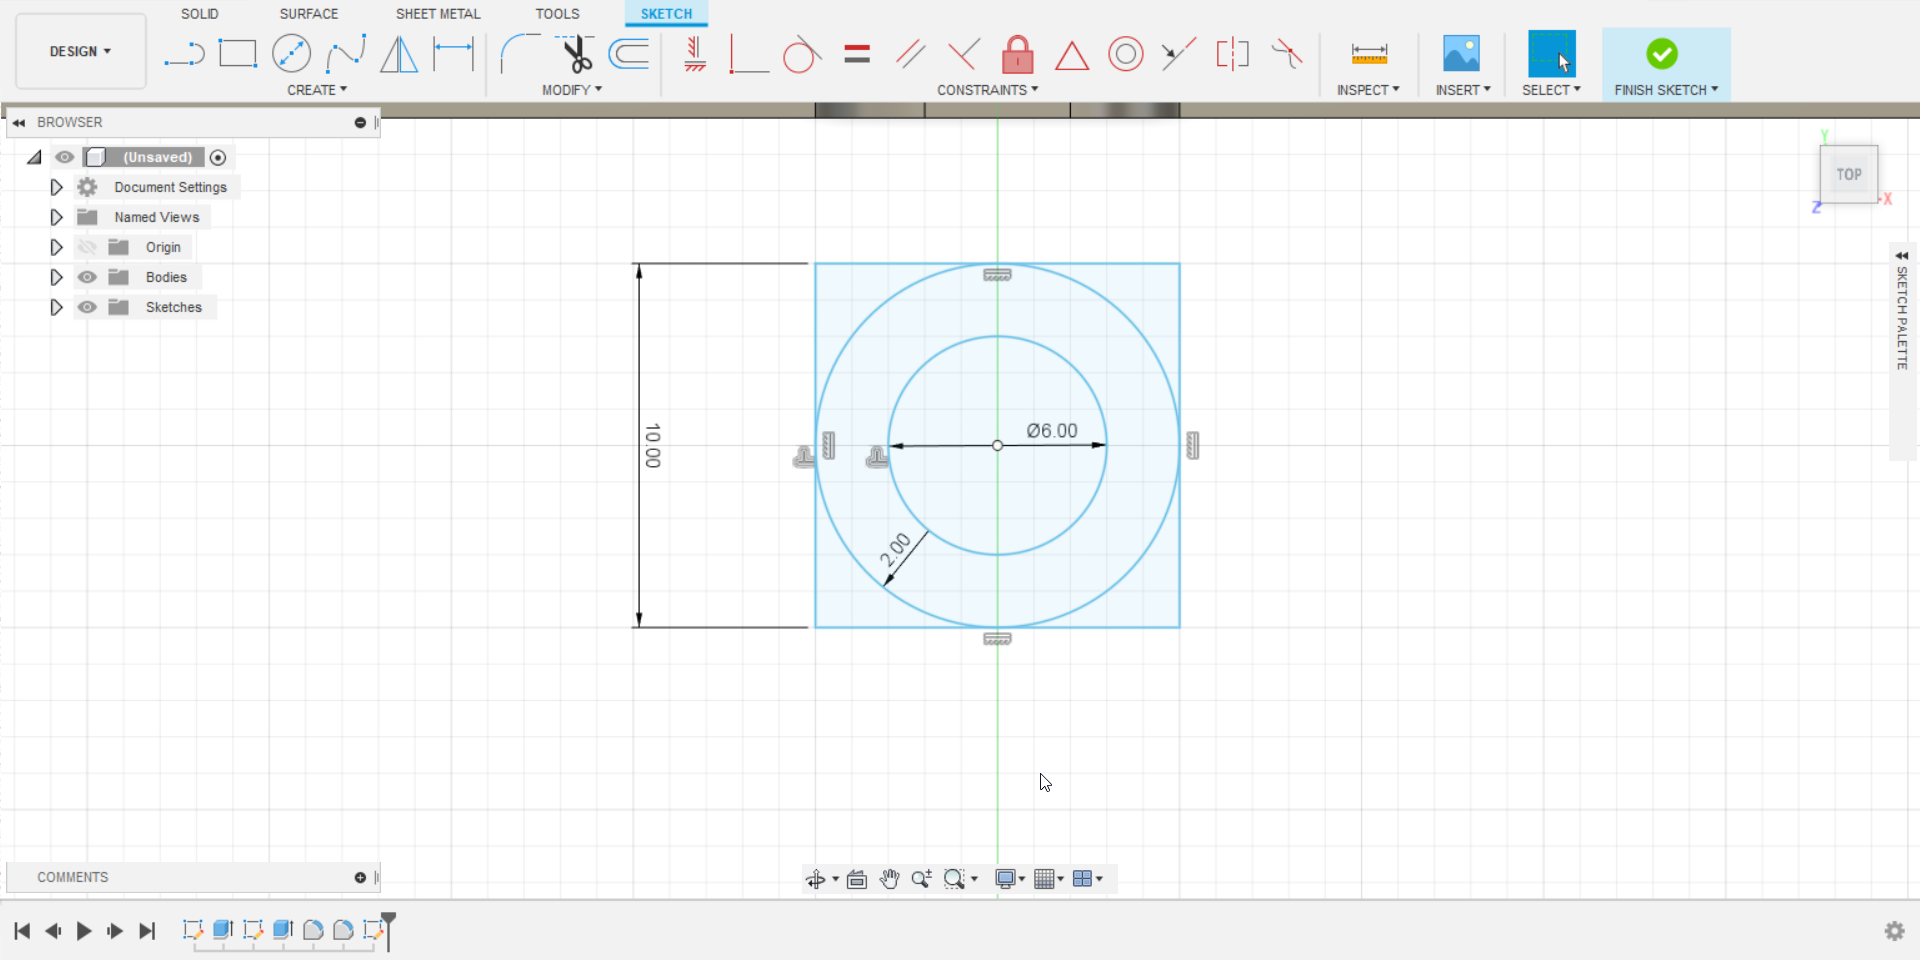Apply the Curvature constraint
This screenshot has width=1922, height=960.
click(x=1287, y=54)
